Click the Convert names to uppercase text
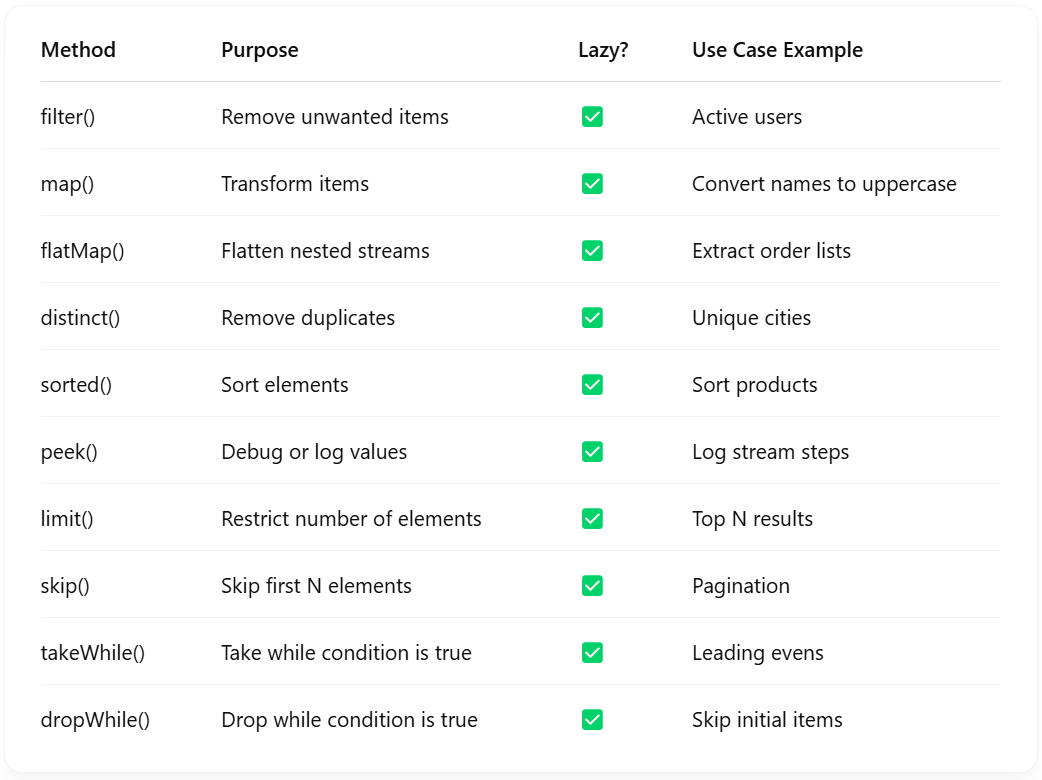 824,185
